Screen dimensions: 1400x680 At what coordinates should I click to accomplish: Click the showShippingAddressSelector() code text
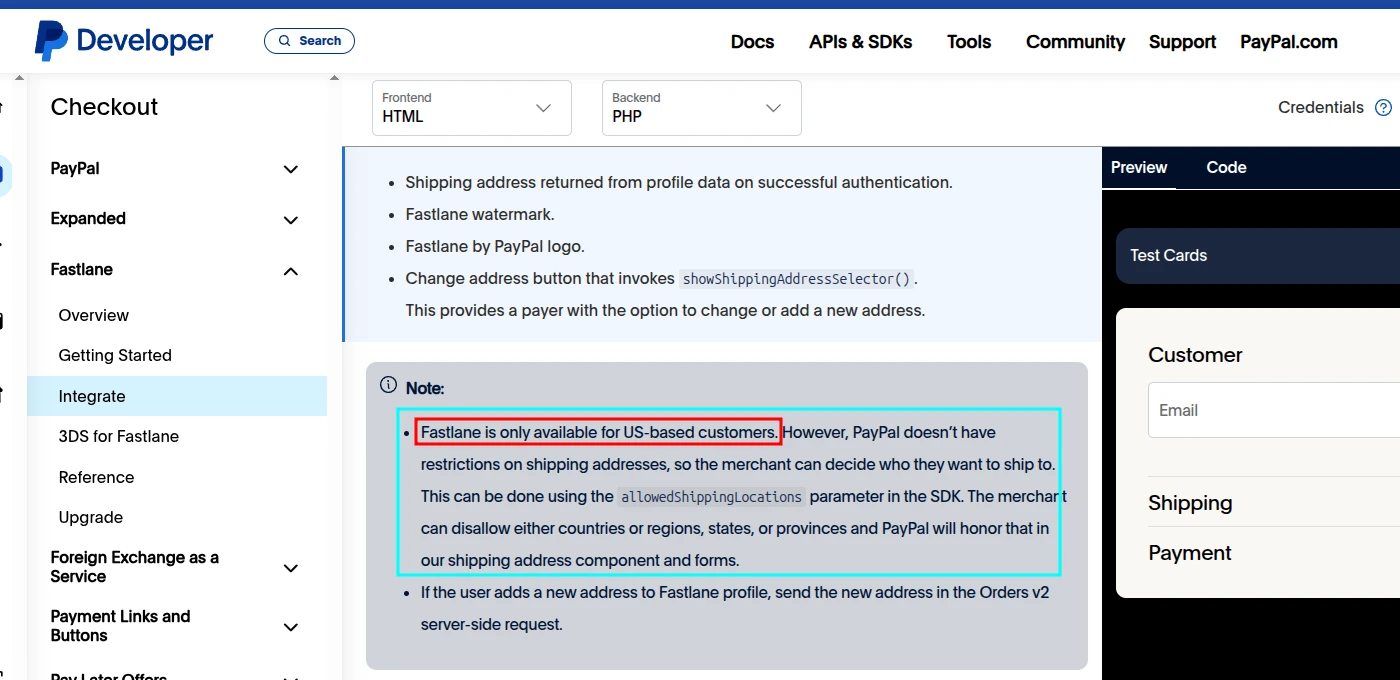(x=796, y=279)
